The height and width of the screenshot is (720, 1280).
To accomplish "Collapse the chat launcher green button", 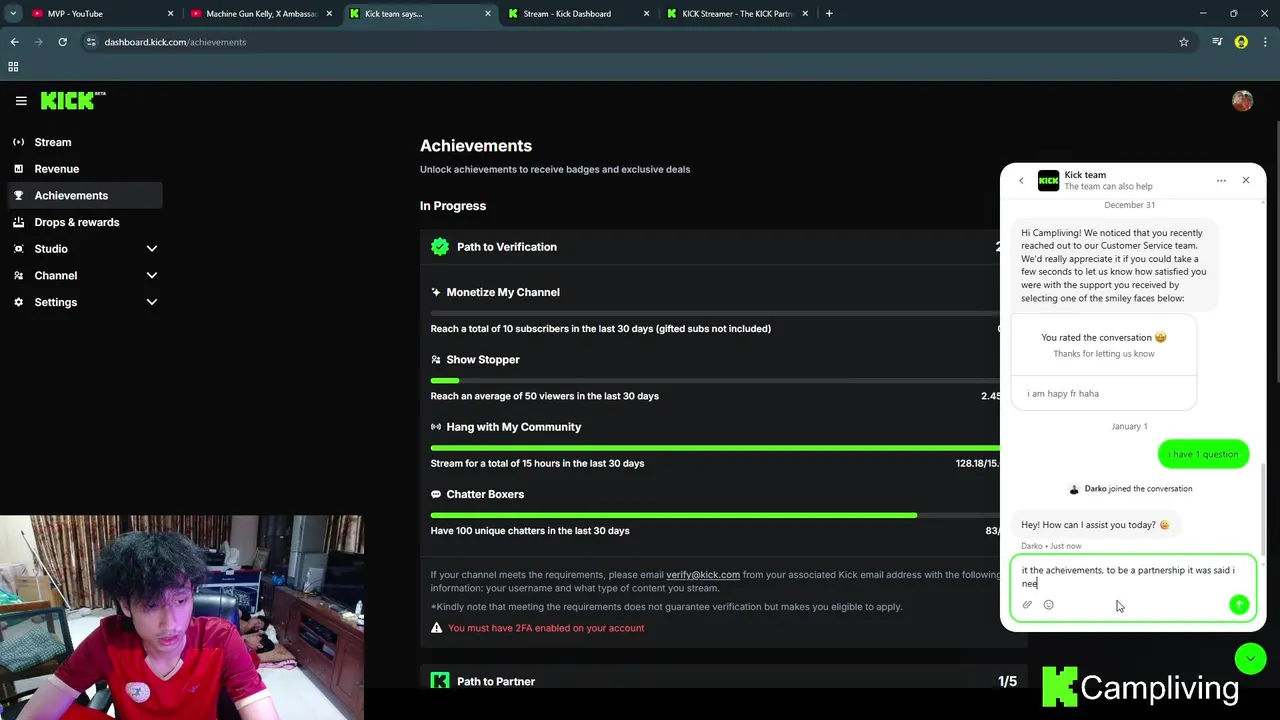I will (1250, 658).
